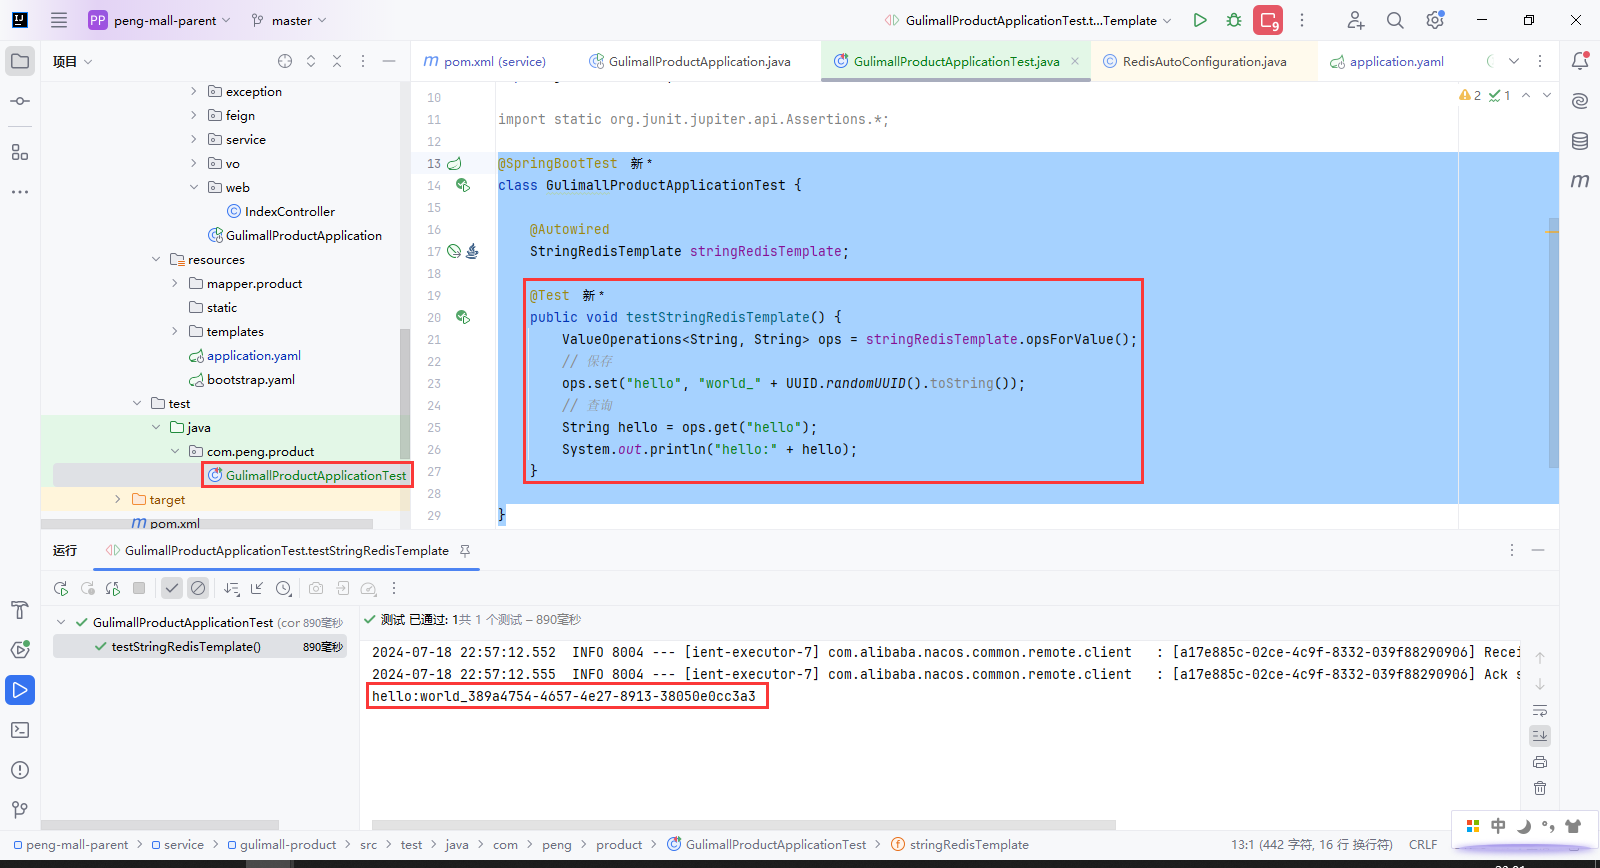Open the Run tool window
1600x868 pixels.
(x=20, y=690)
